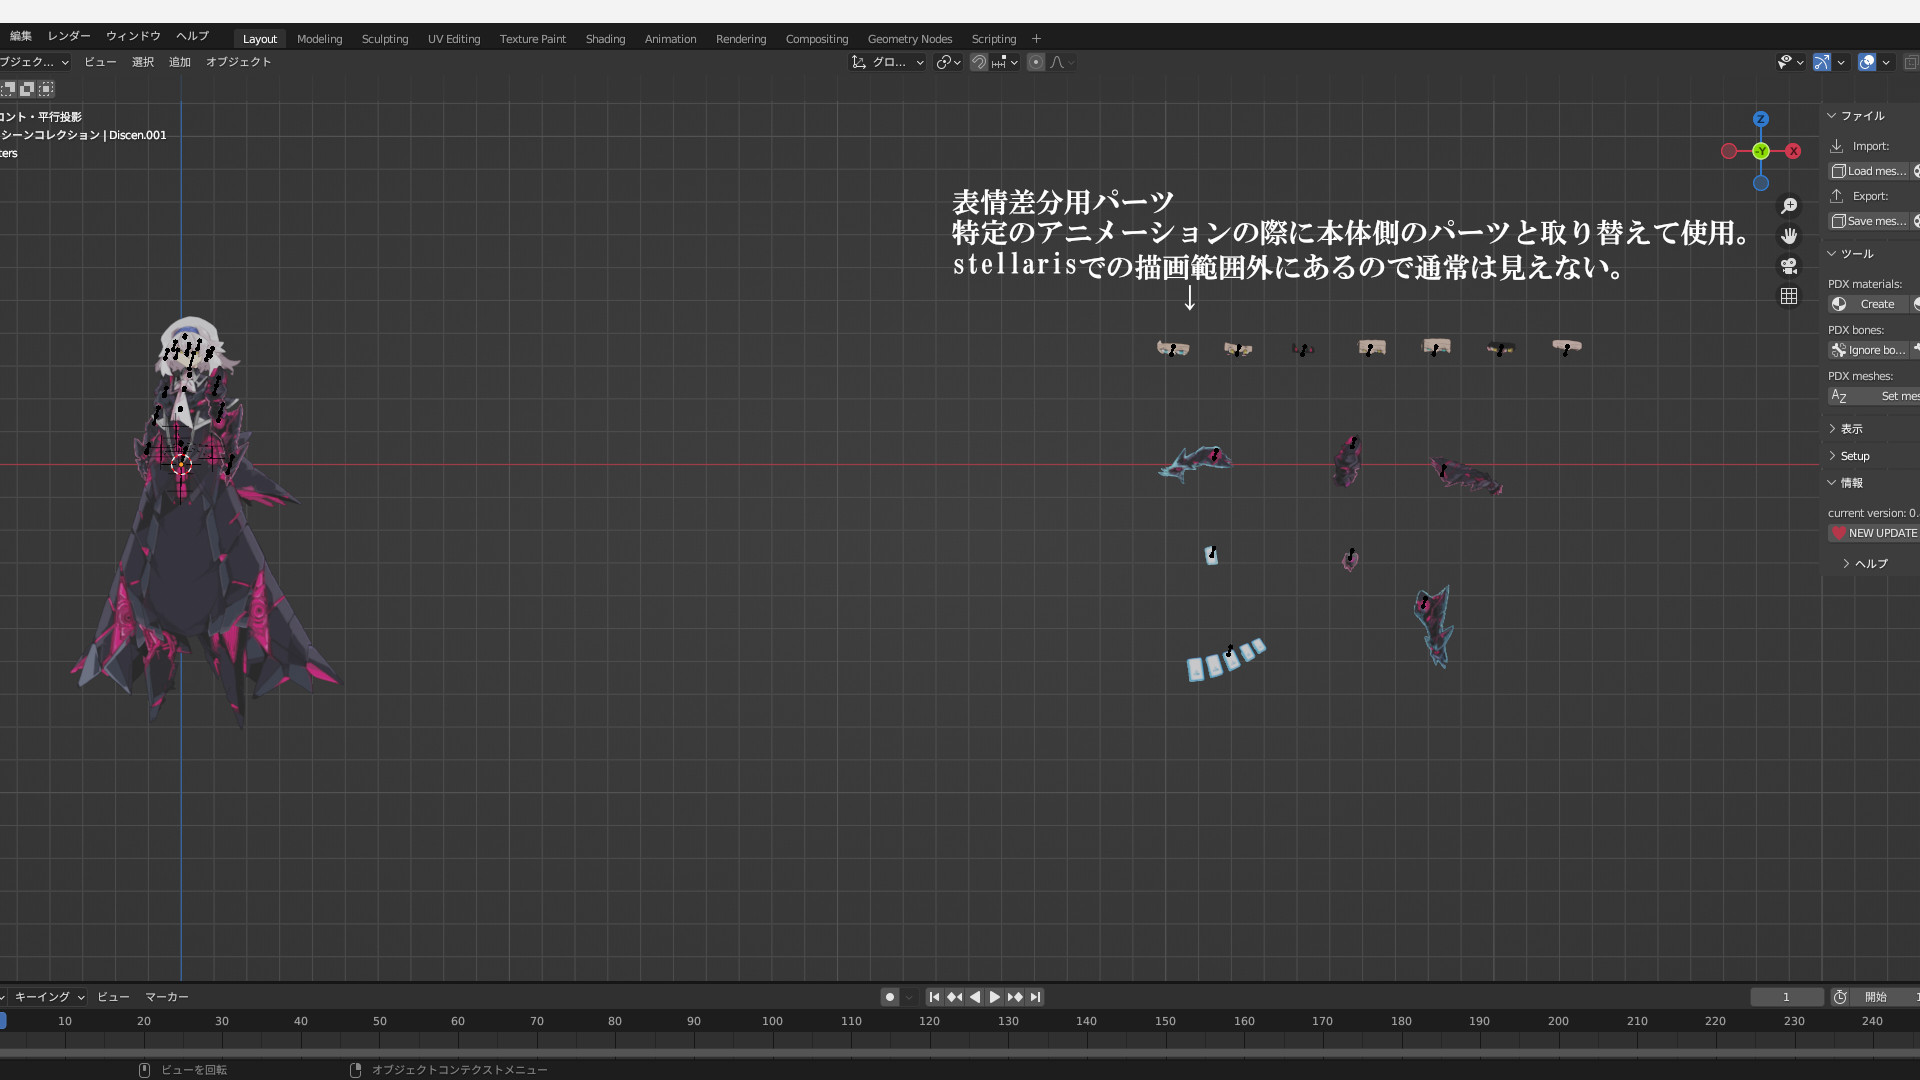Screen dimensions: 1920x1080
Task: Toggle X-ray mode button
Action: tap(1910, 62)
